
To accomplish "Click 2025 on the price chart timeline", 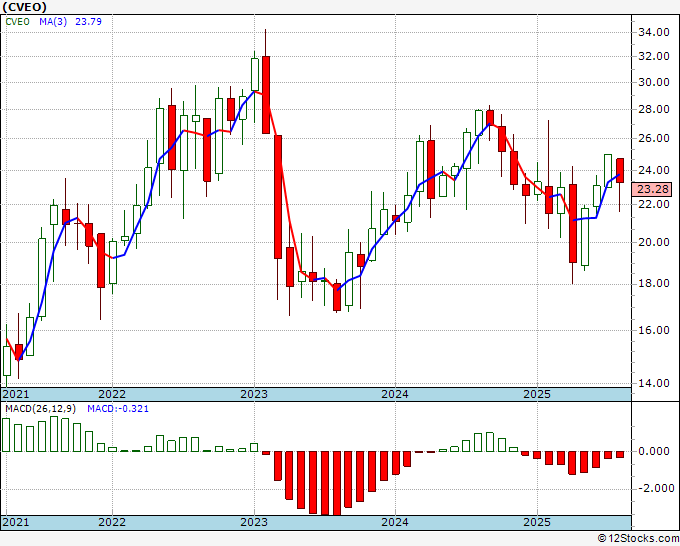I will (537, 394).
